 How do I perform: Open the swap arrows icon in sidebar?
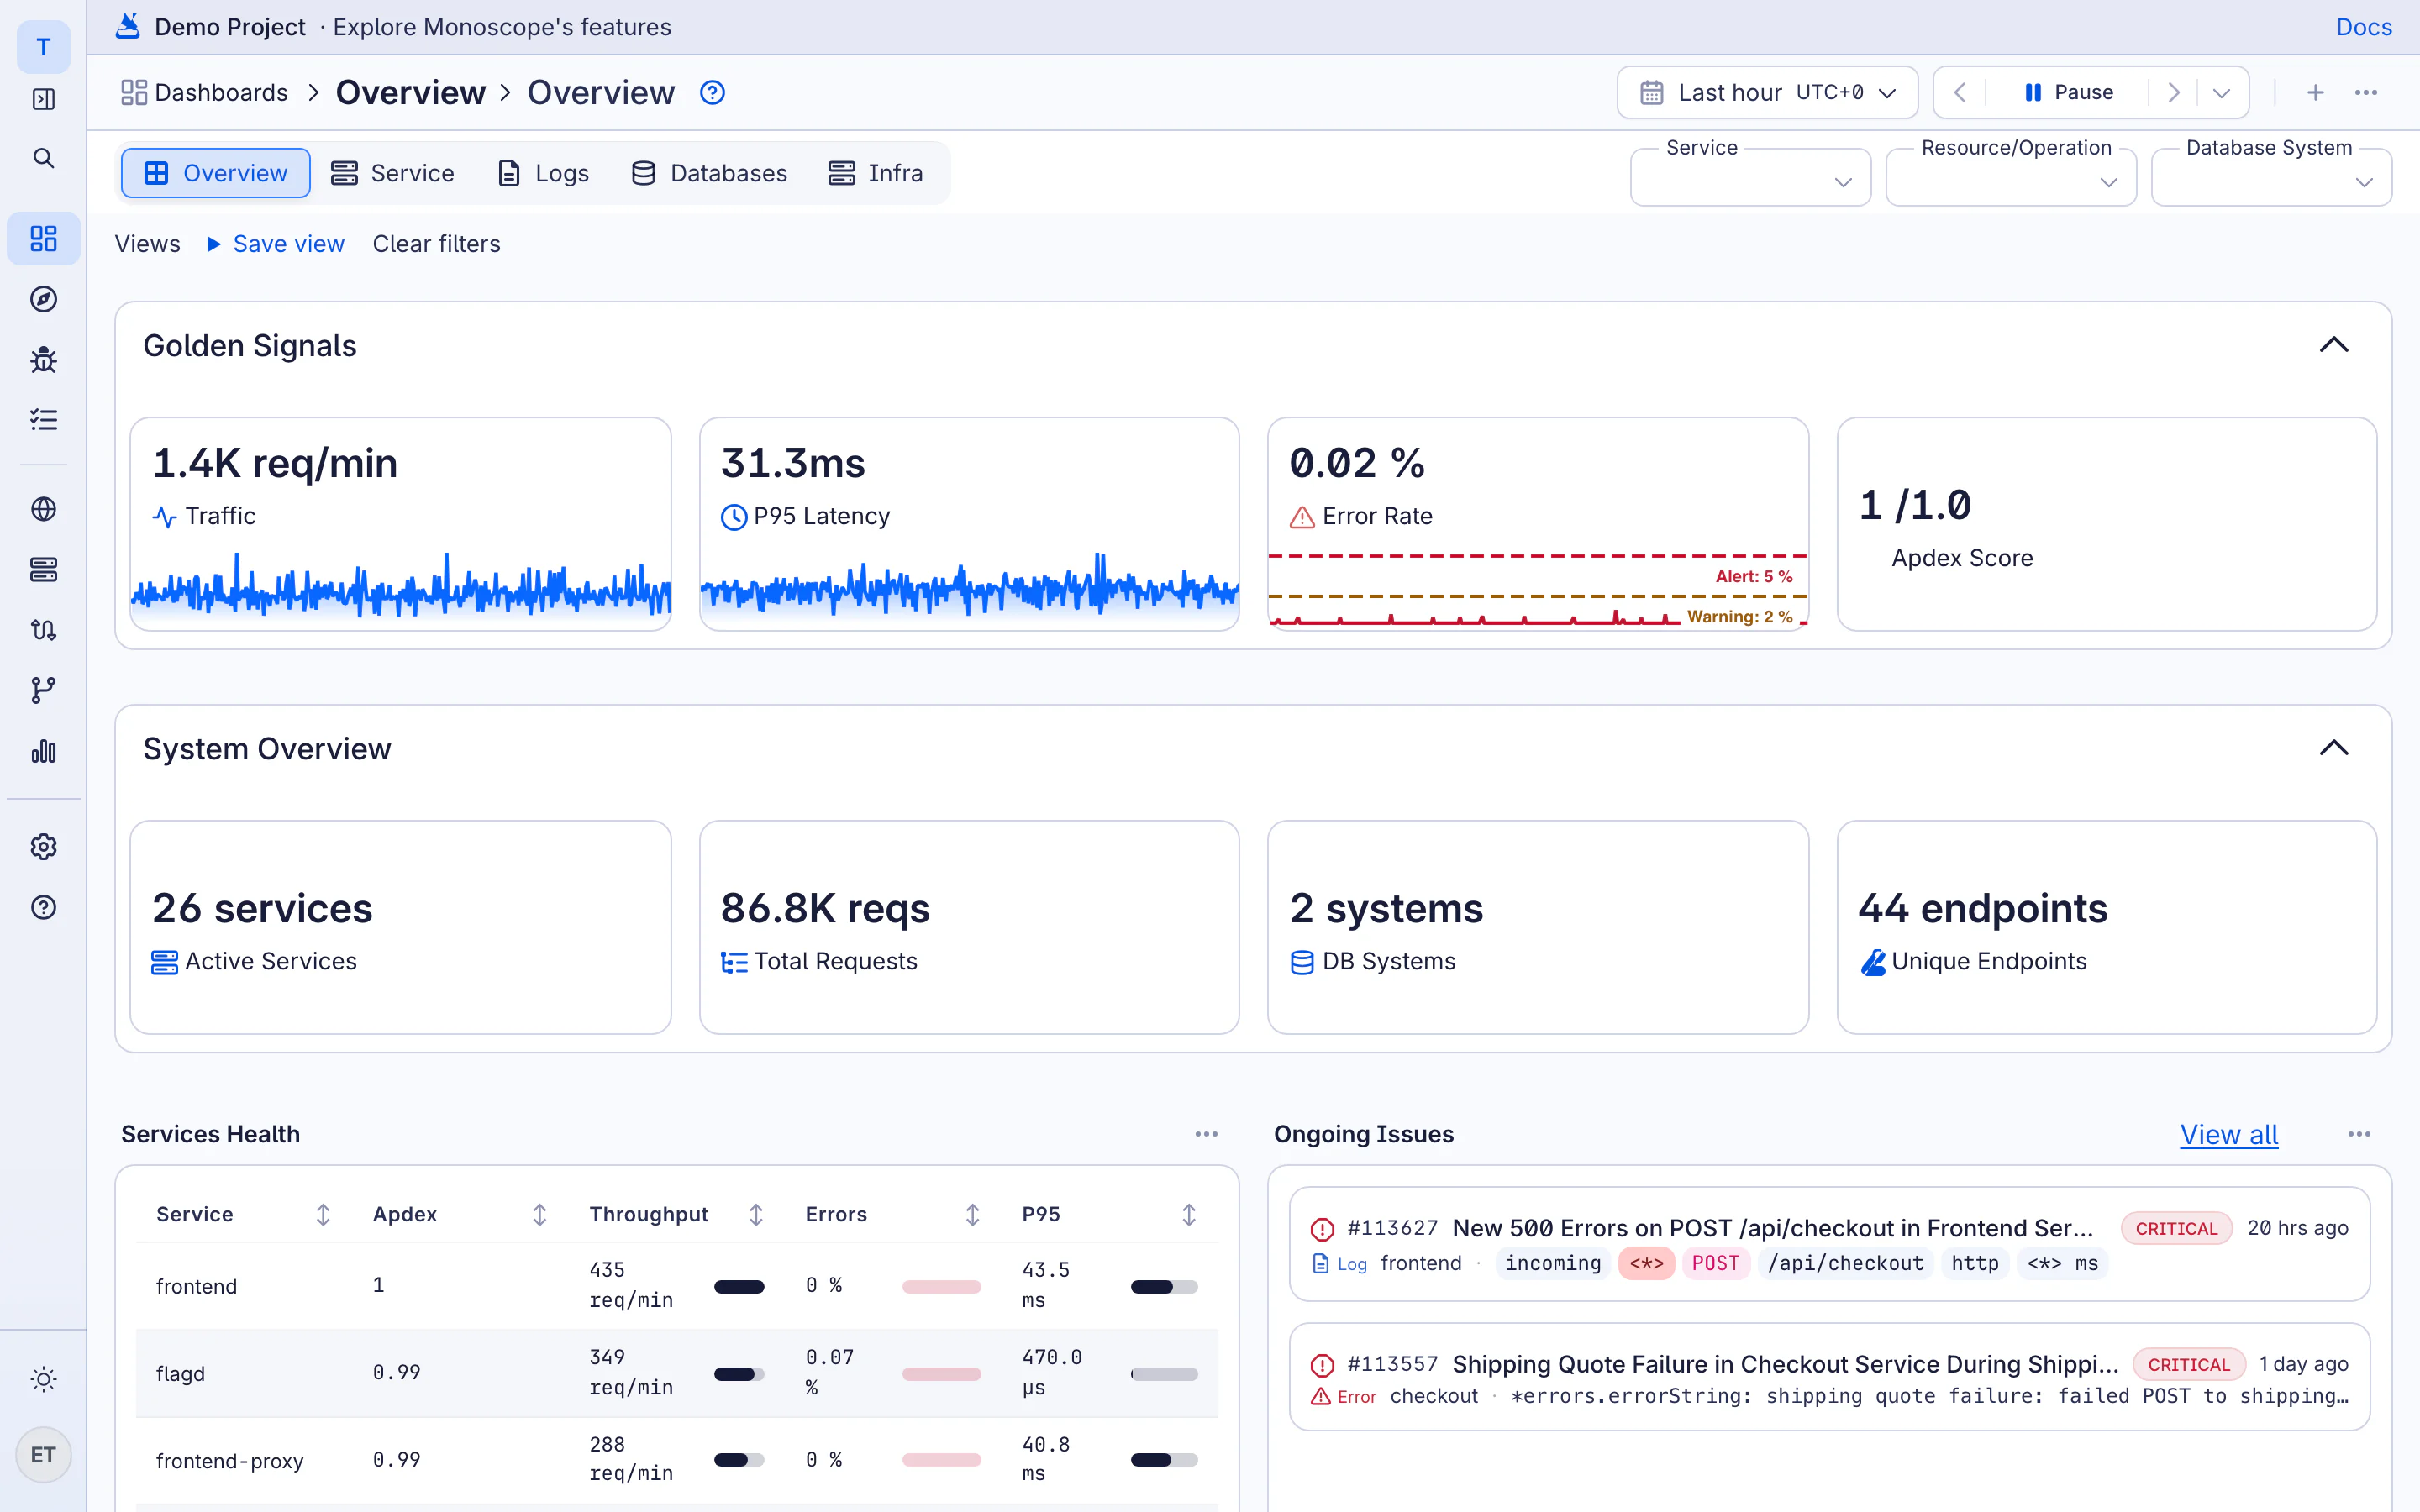click(43, 630)
